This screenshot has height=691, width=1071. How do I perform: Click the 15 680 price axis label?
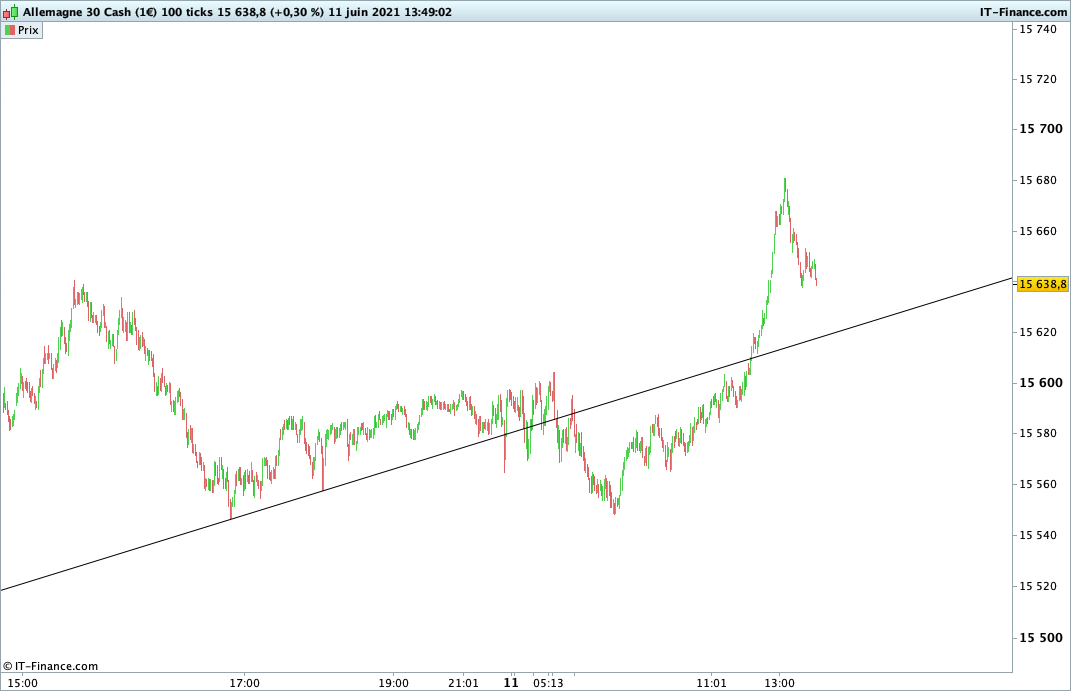(x=1038, y=180)
